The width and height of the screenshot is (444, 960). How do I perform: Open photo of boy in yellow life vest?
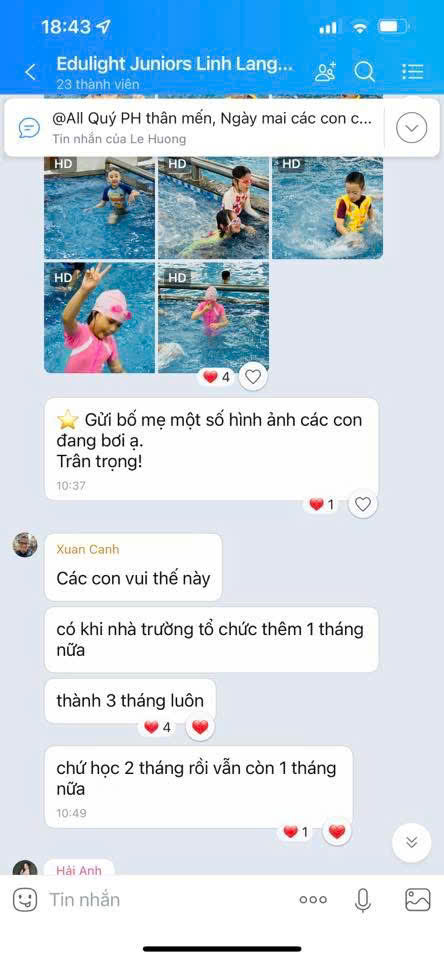pyautogui.click(x=328, y=208)
